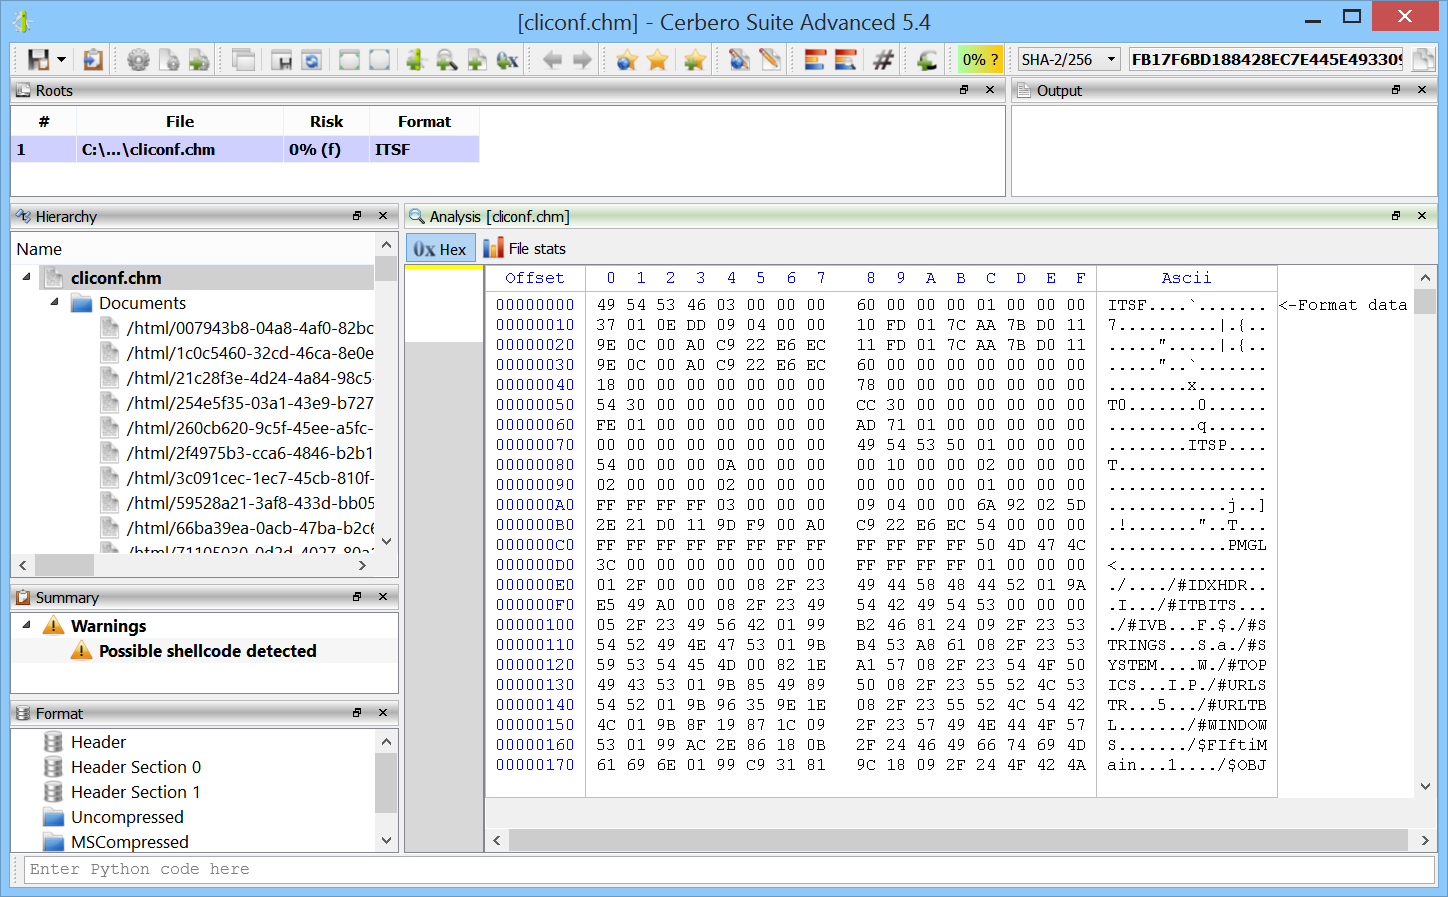Click the forward arrow navigation icon
Viewport: 1448px width, 897px height.
(582, 60)
